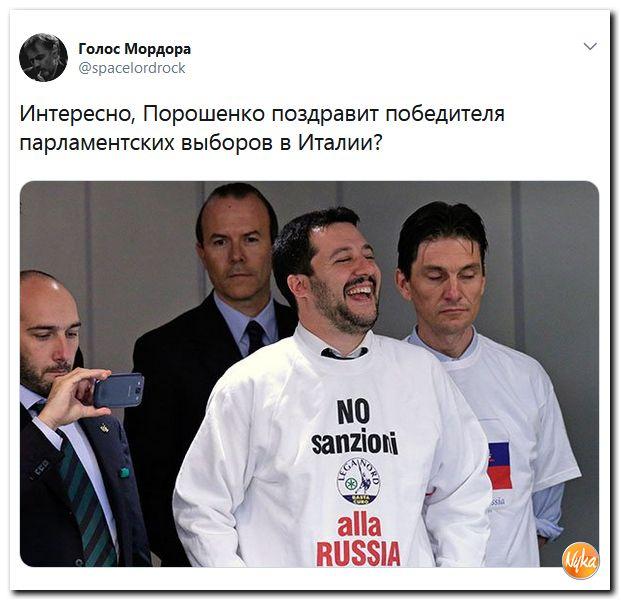
Task: Click the dark tie of the suited man
Action: [x=255, y=337]
